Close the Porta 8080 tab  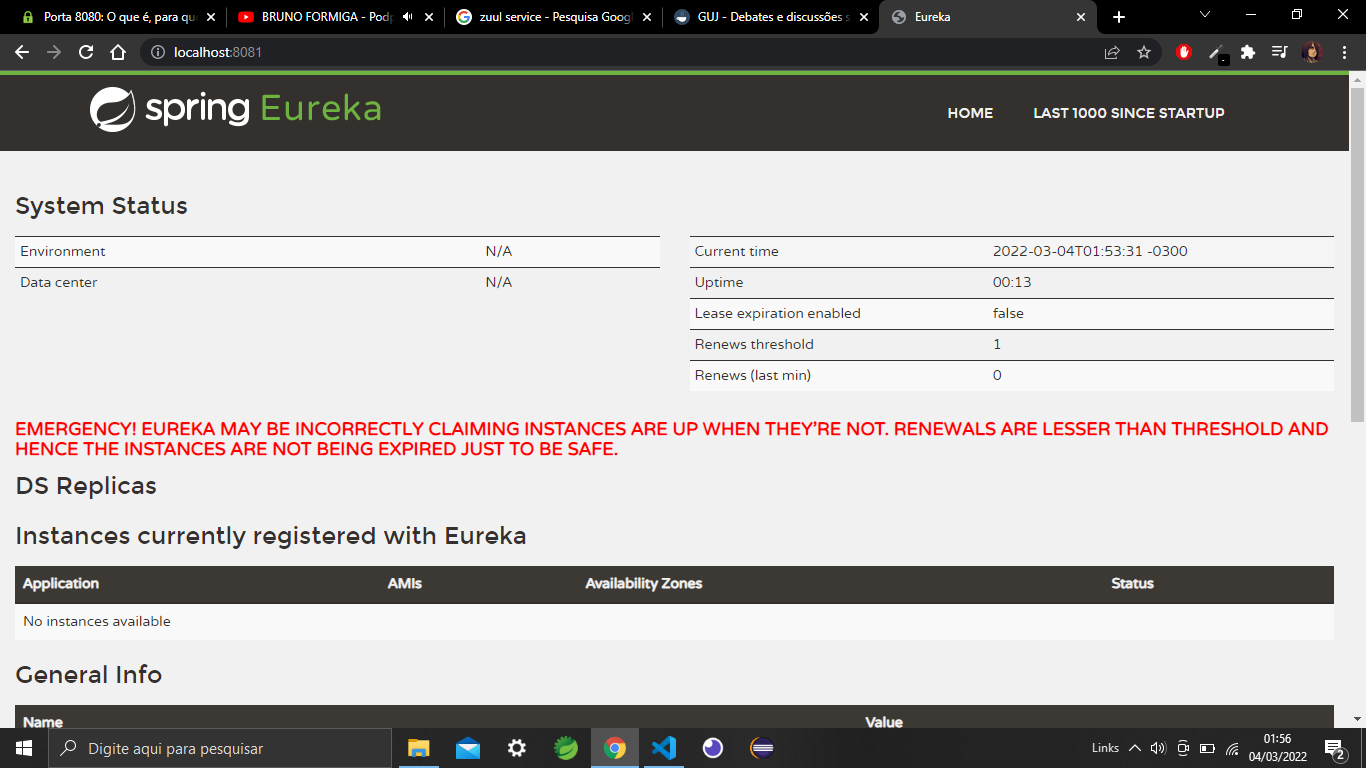point(211,17)
